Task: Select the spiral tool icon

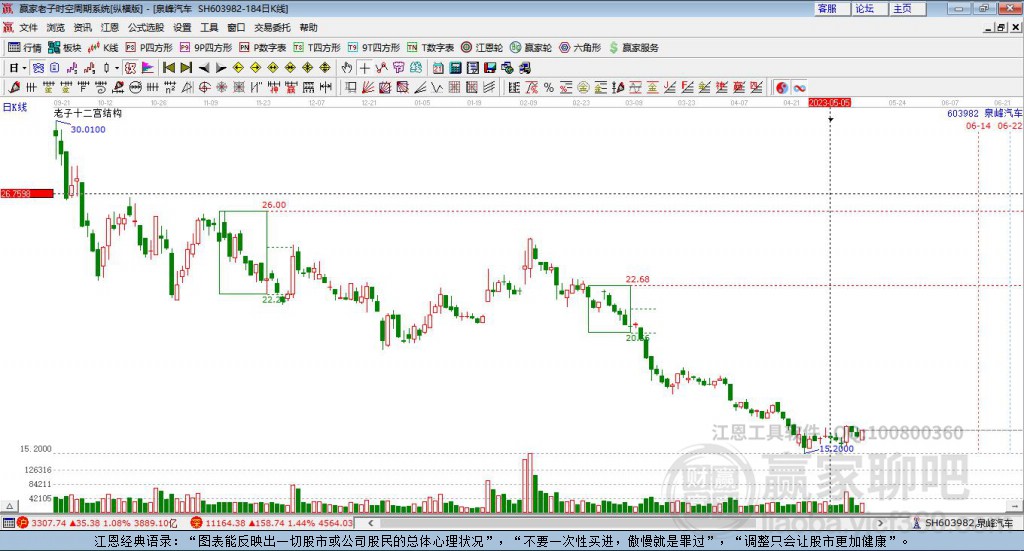Action: [x=101, y=87]
